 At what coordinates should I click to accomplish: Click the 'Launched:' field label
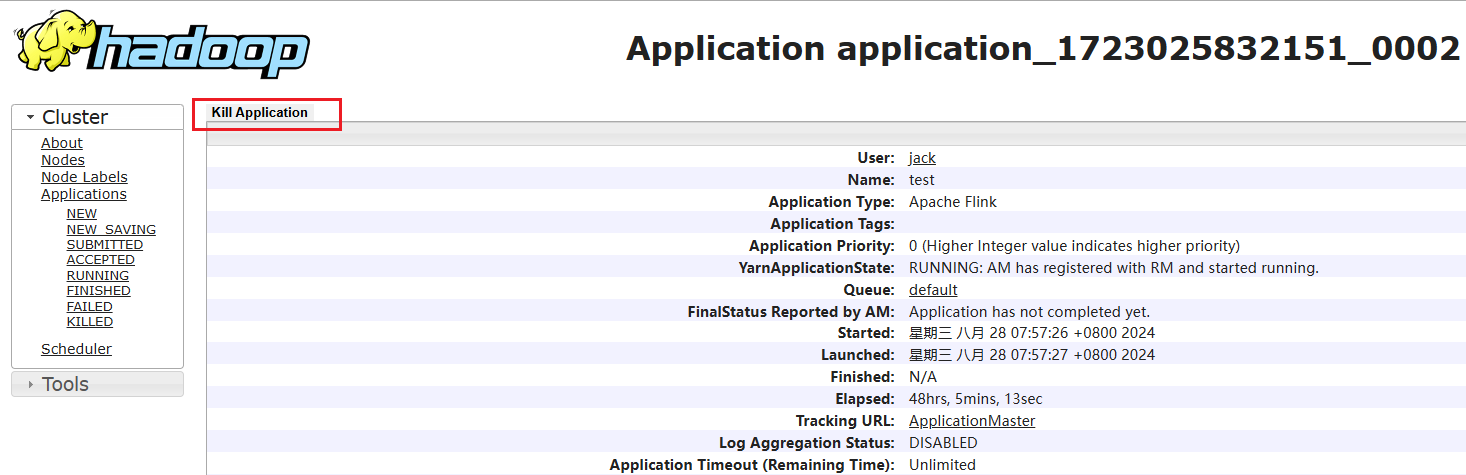click(x=859, y=355)
